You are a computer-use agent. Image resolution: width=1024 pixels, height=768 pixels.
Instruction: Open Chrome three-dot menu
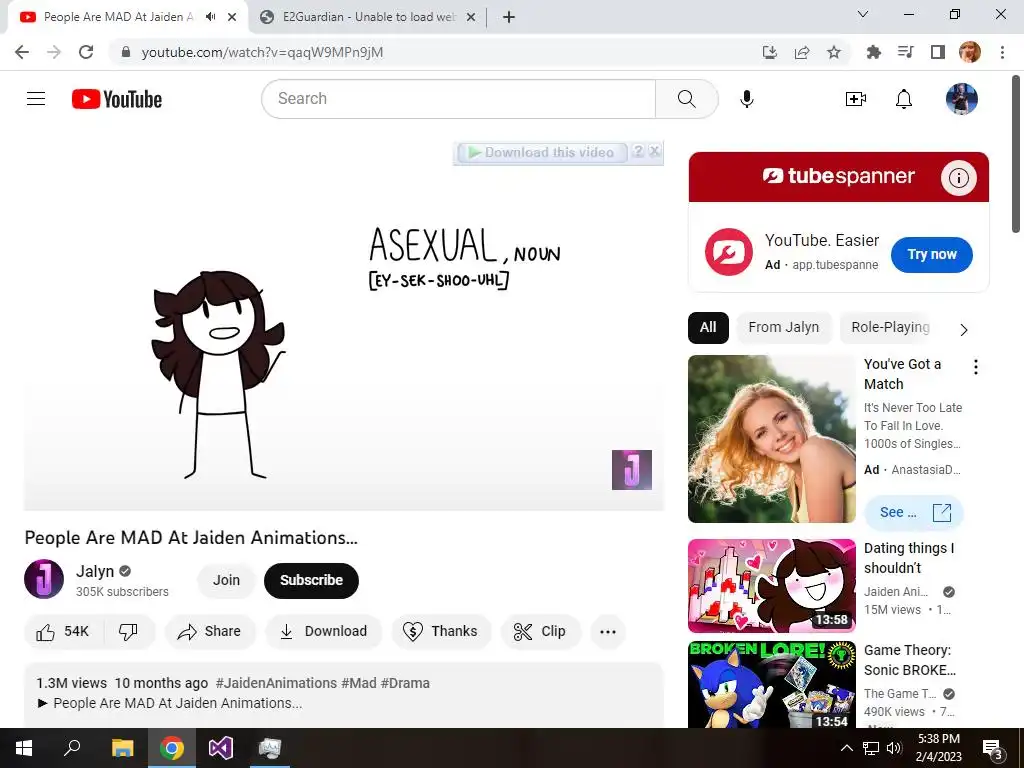1002,52
